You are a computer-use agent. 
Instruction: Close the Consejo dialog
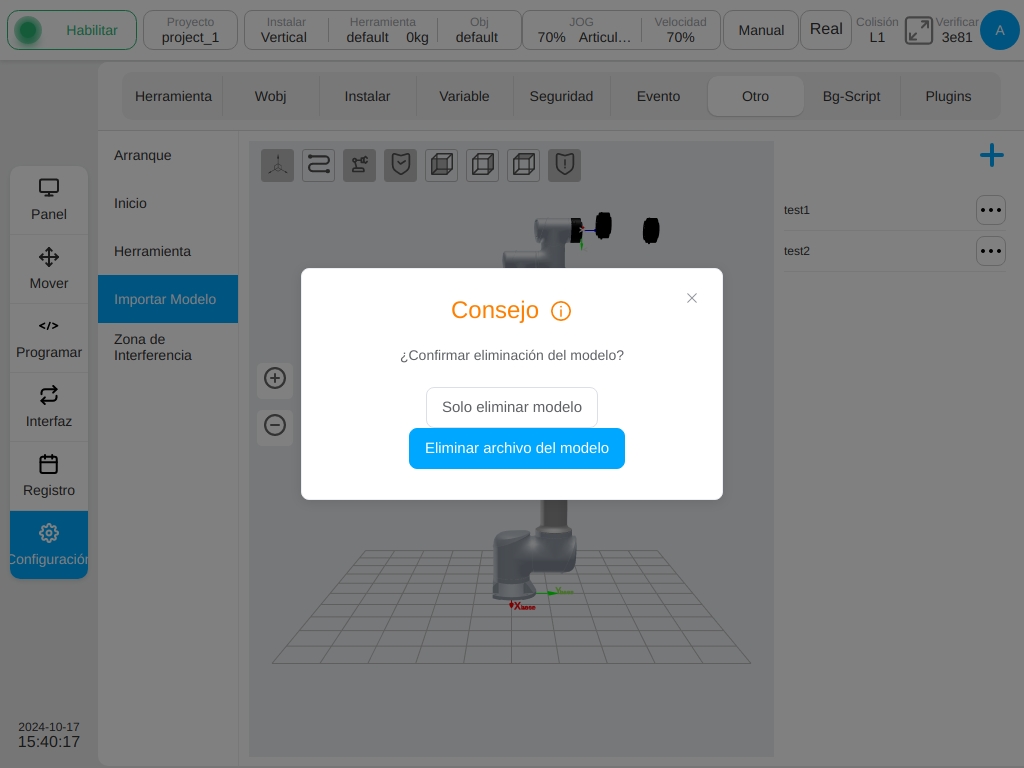[692, 298]
